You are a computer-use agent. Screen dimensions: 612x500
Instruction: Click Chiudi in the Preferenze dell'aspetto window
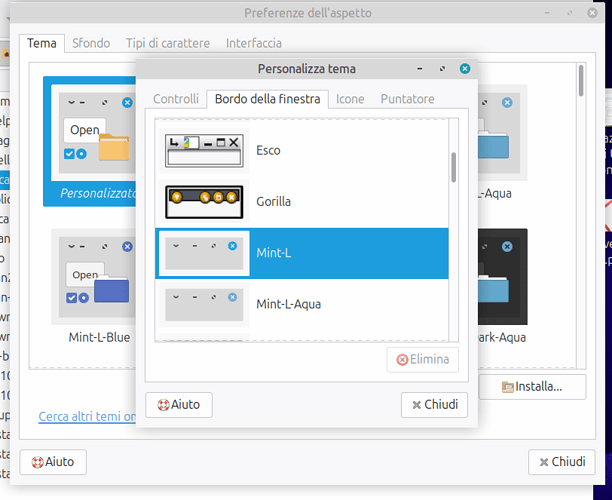click(561, 462)
